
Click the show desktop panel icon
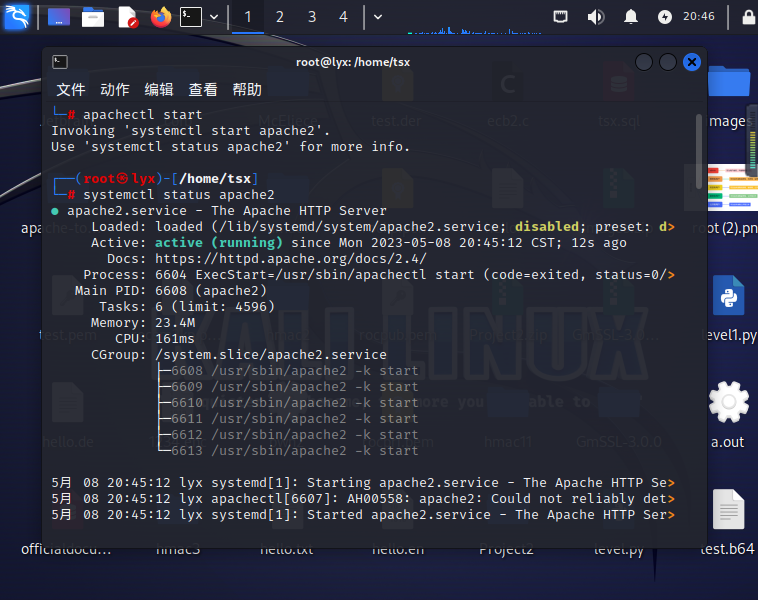[59, 17]
